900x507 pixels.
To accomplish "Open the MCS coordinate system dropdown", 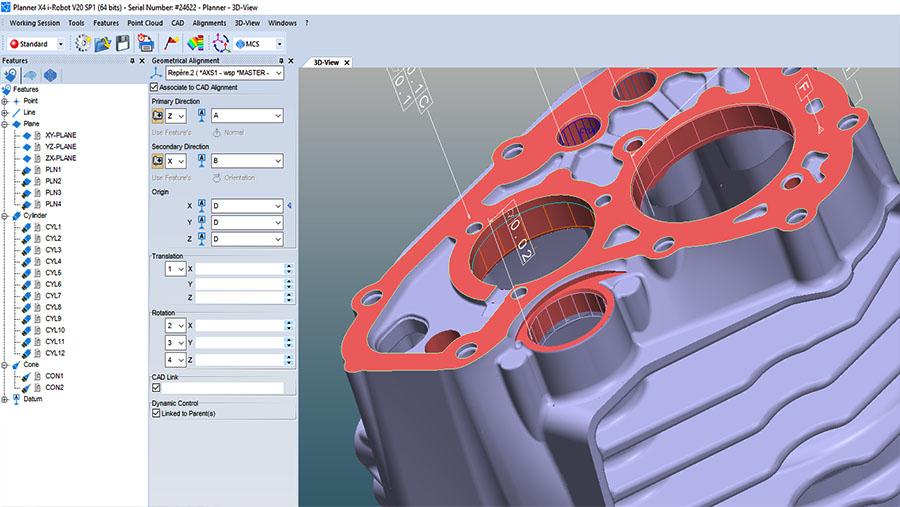I will pyautogui.click(x=278, y=44).
